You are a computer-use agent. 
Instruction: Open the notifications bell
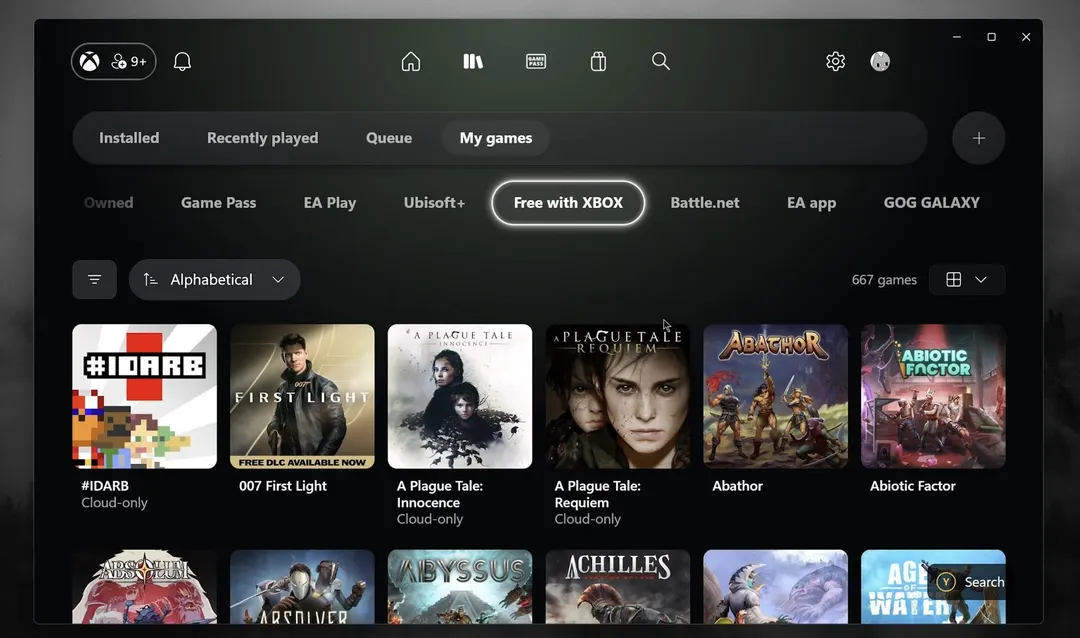pos(182,62)
